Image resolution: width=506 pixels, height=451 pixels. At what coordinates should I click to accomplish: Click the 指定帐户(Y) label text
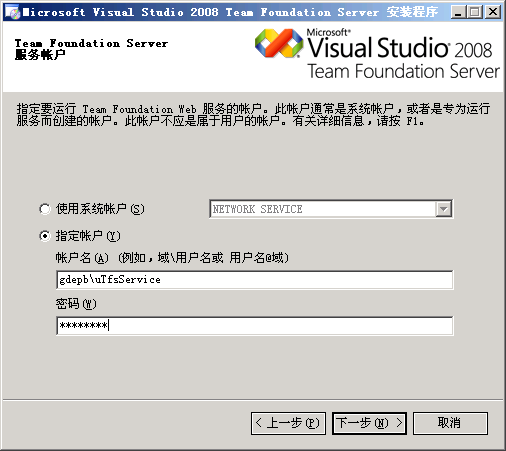click(x=88, y=236)
